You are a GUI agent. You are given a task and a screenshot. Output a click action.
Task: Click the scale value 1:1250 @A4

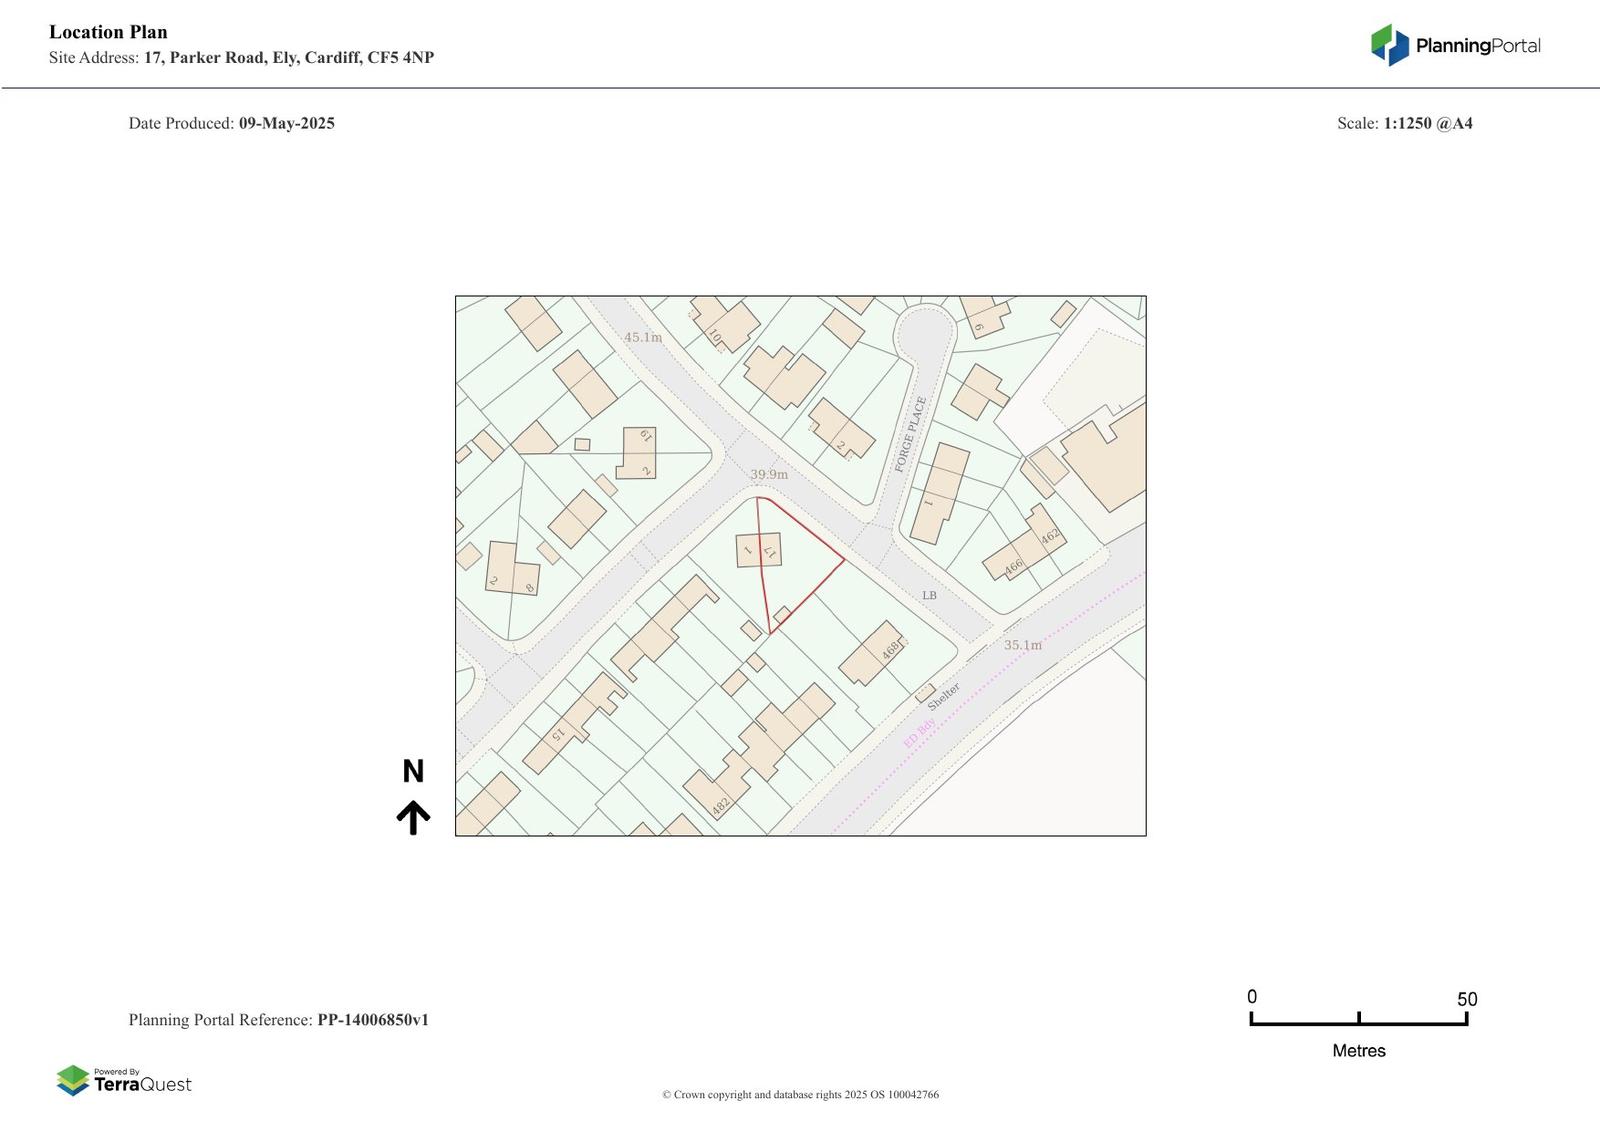coord(1427,123)
